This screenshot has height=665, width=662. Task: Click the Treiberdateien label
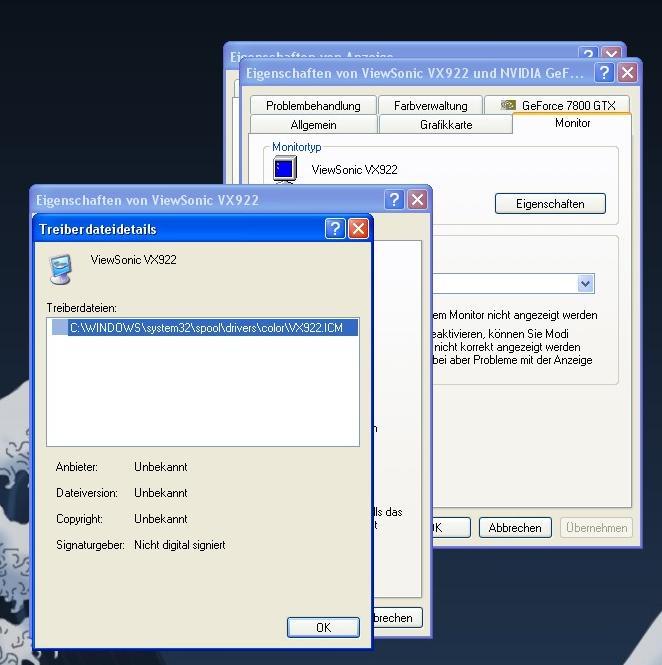[x=81, y=308]
